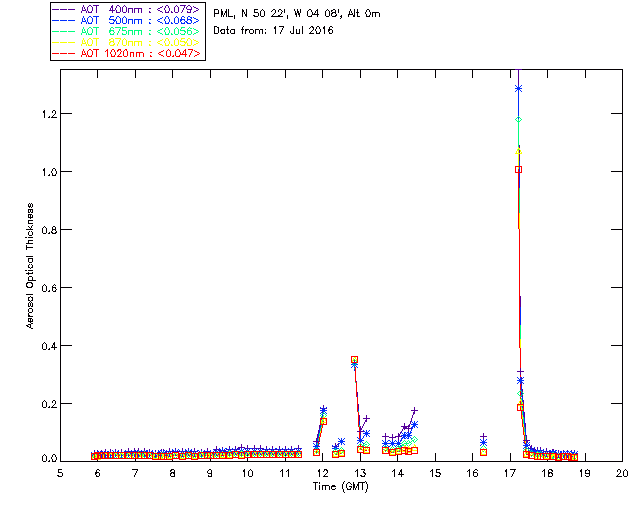Click the legend entry 'AOT 1020nm : <0.047>'
The height and width of the screenshot is (512, 640).
click(x=126, y=53)
